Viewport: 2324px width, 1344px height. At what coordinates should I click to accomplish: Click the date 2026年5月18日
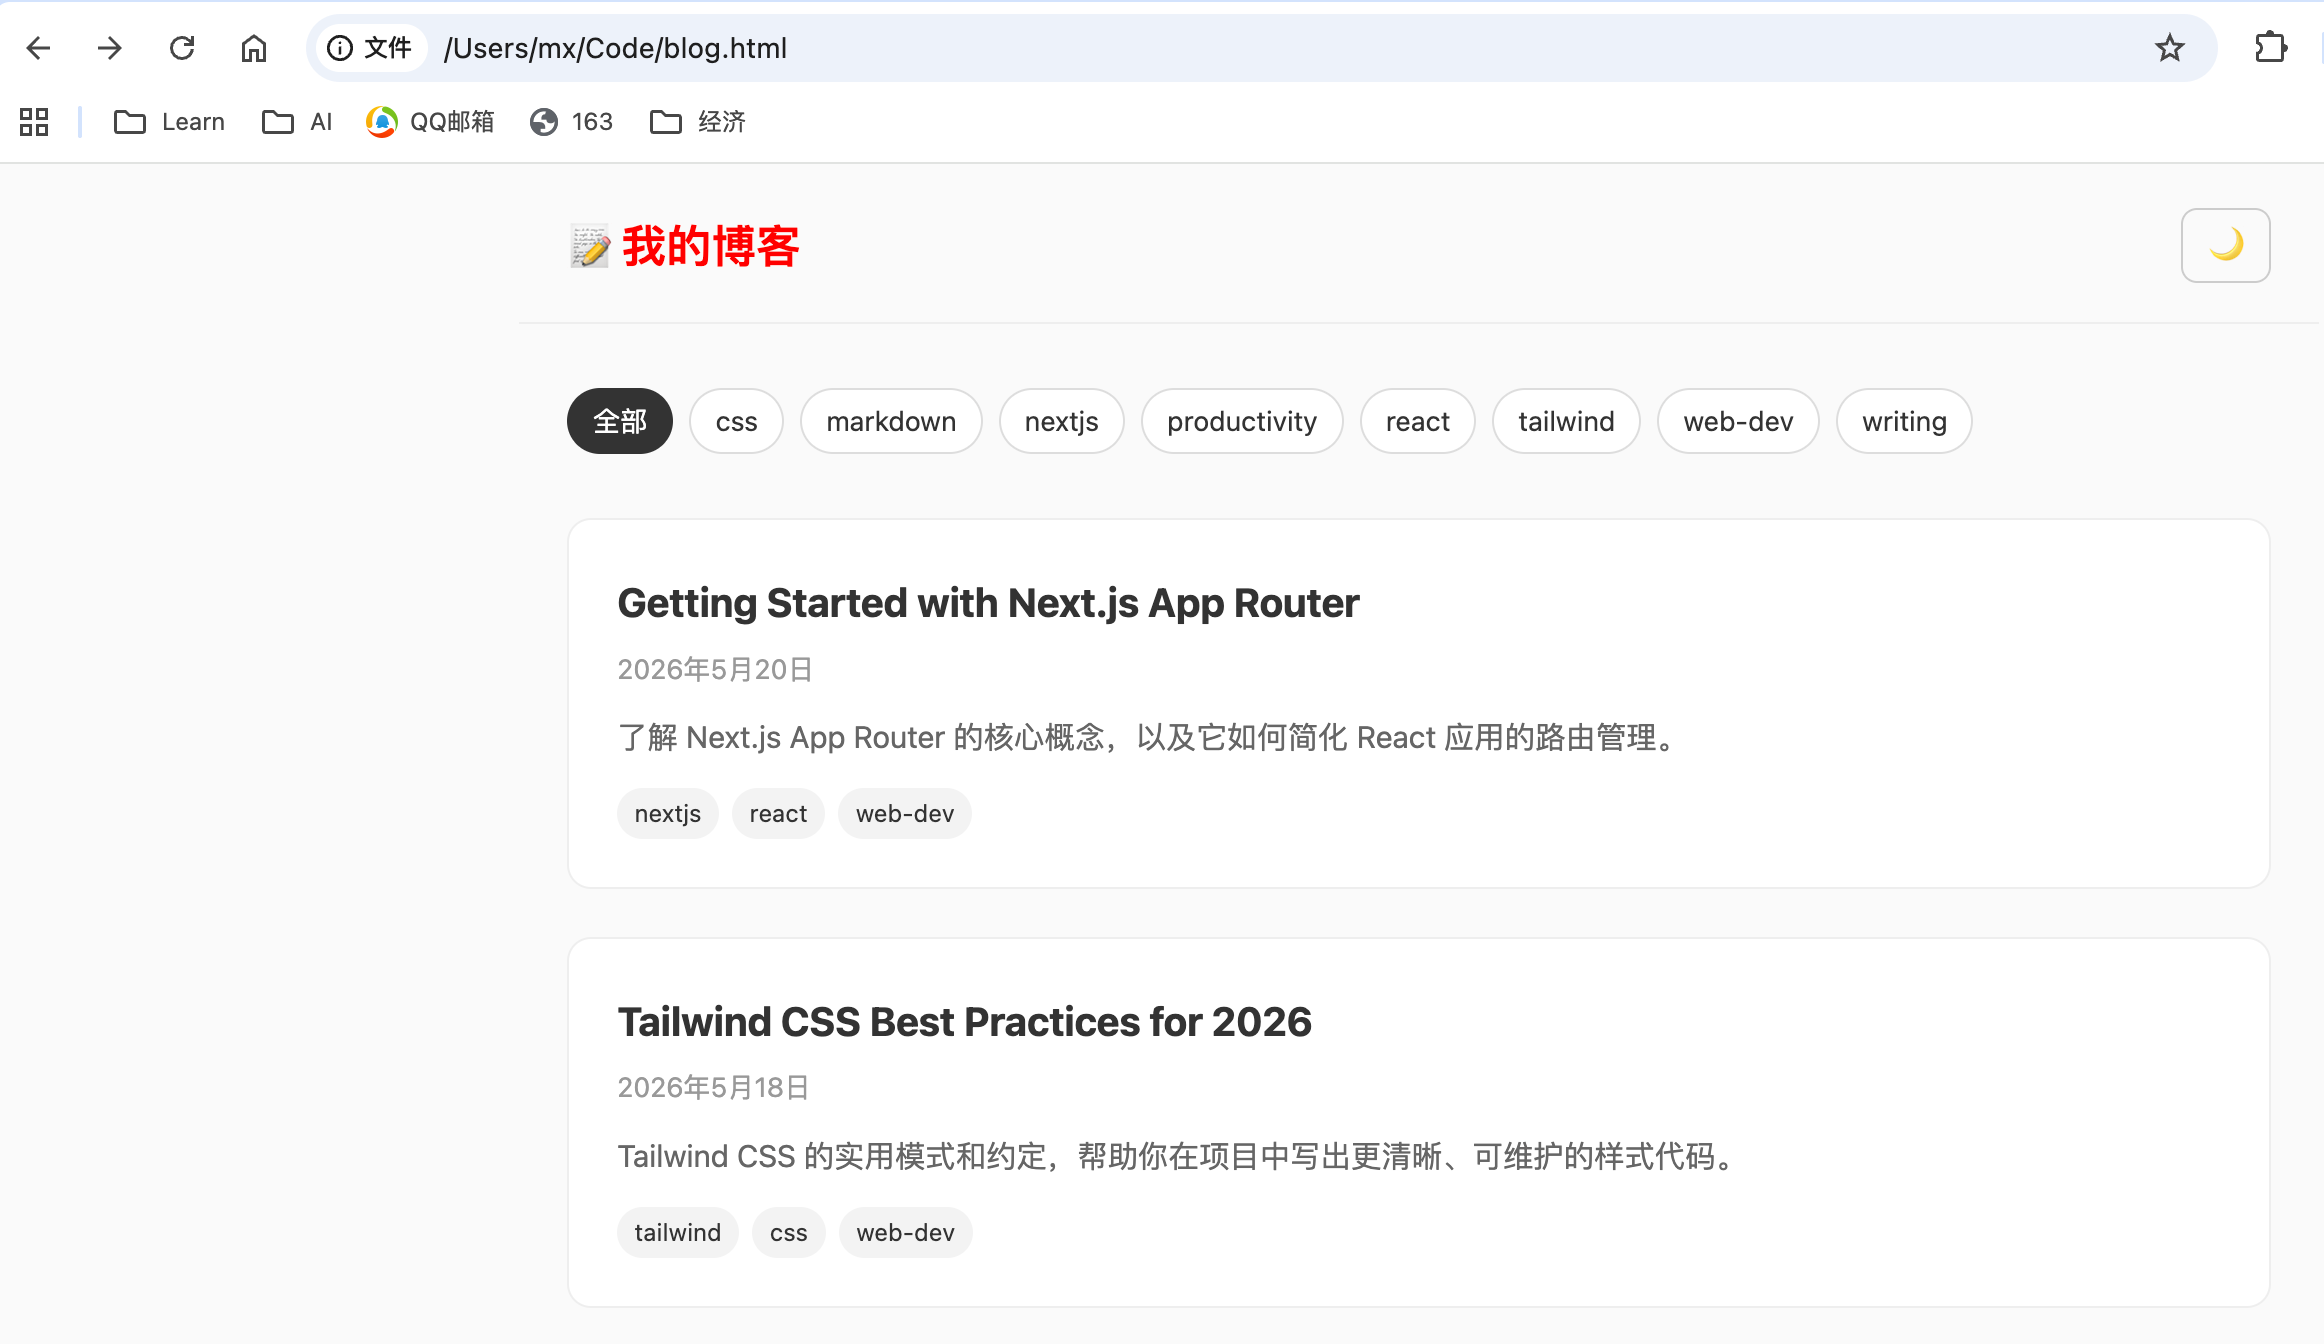(x=713, y=1087)
